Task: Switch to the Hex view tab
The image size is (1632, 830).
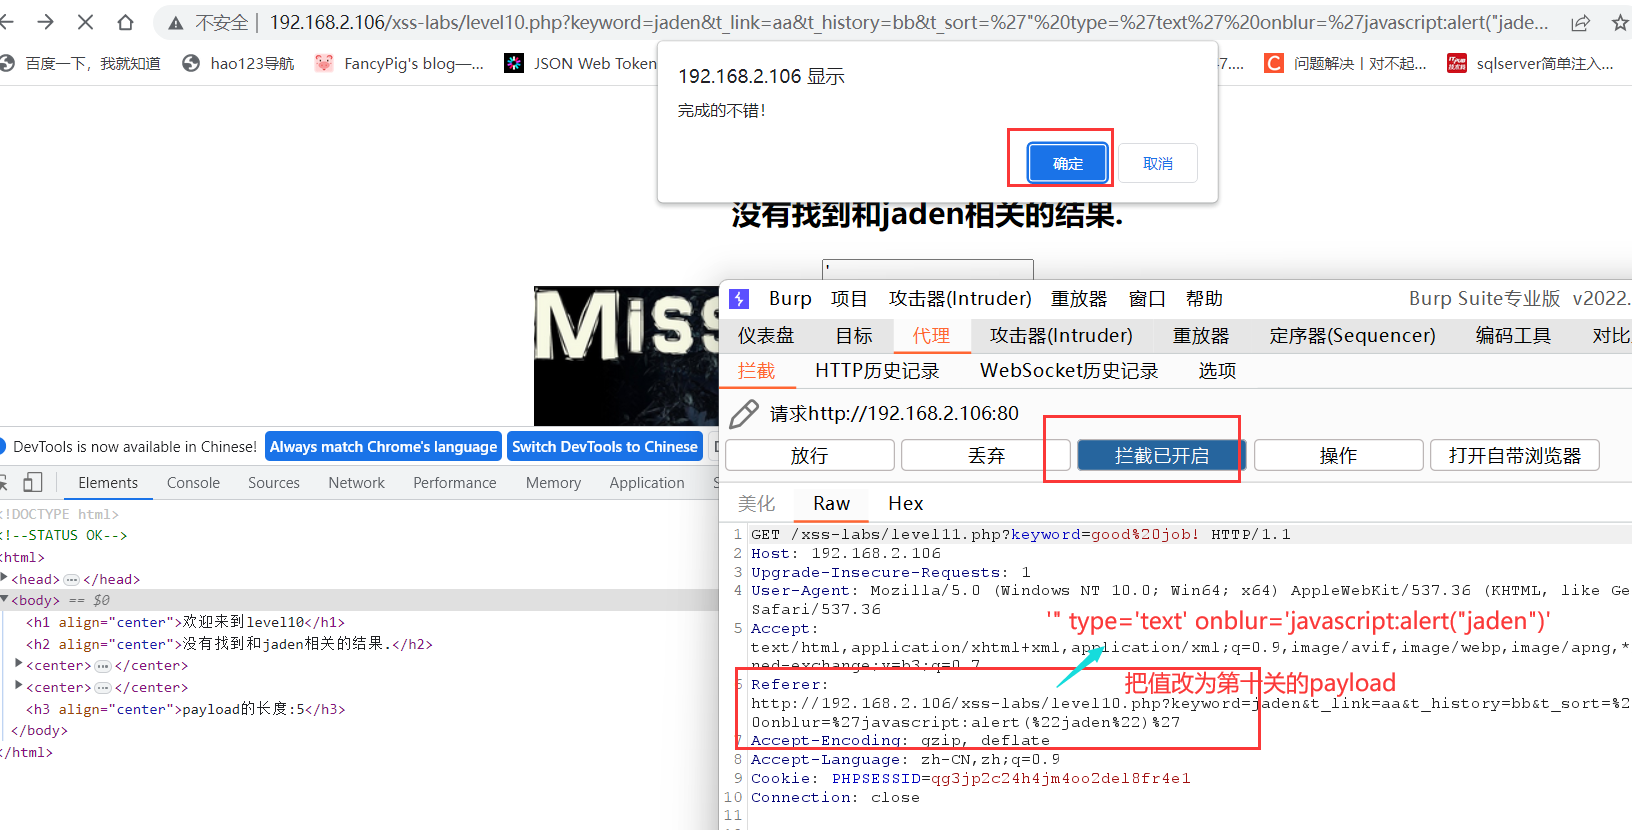Action: [x=905, y=504]
